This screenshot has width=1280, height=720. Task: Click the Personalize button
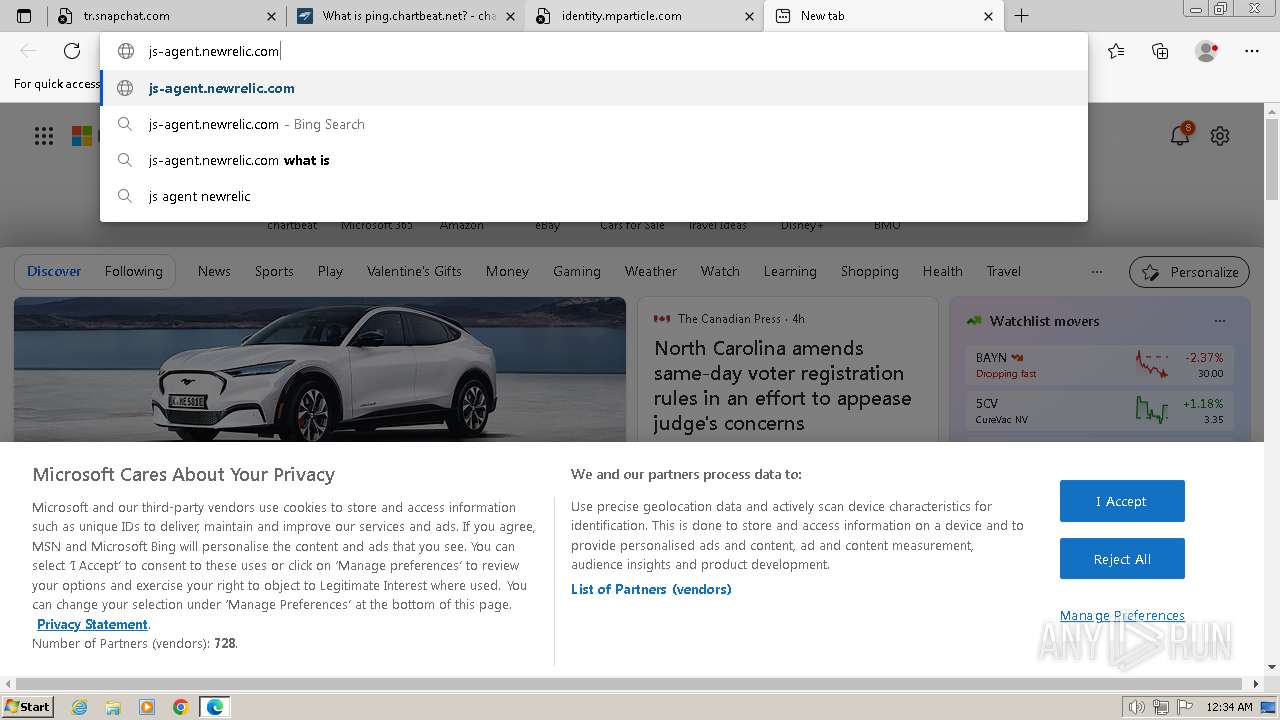pyautogui.click(x=1190, y=272)
